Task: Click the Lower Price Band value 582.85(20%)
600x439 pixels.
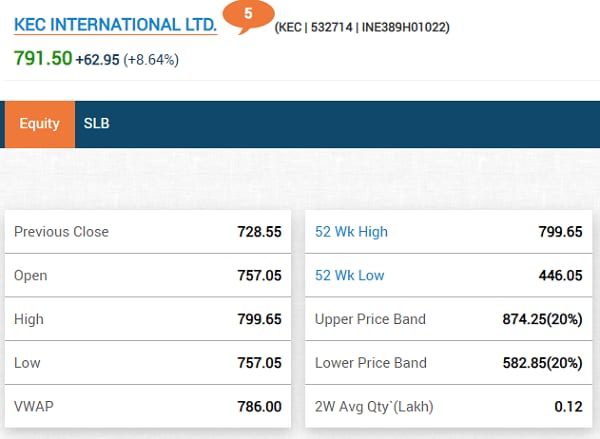Action: (542, 363)
